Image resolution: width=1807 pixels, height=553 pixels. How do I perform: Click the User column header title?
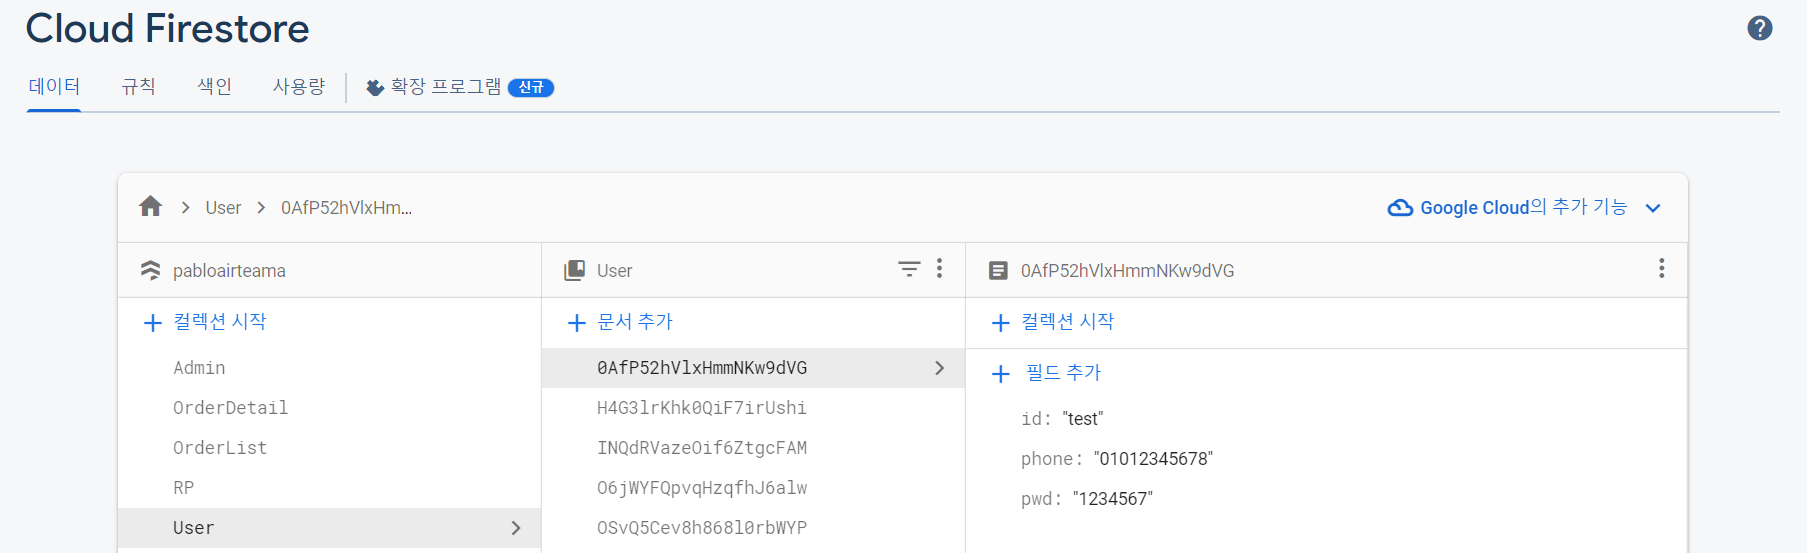pyautogui.click(x=614, y=271)
